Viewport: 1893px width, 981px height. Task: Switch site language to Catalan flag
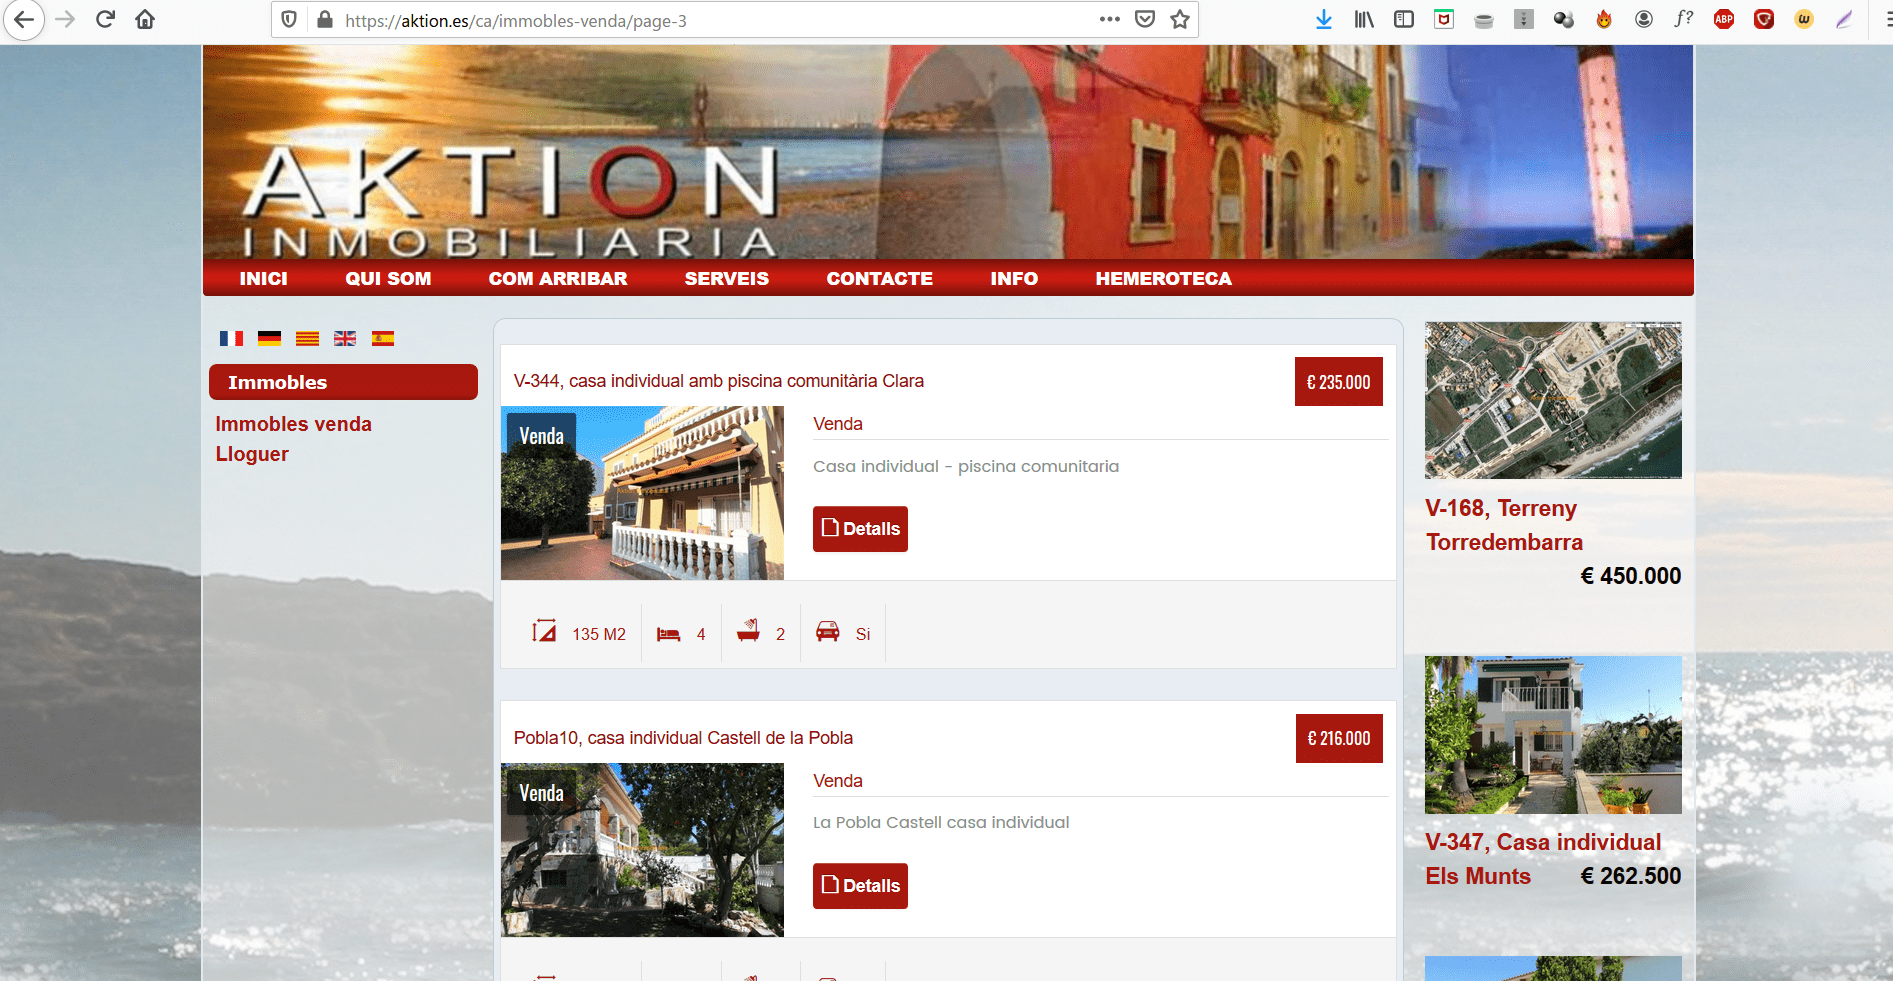click(x=307, y=338)
